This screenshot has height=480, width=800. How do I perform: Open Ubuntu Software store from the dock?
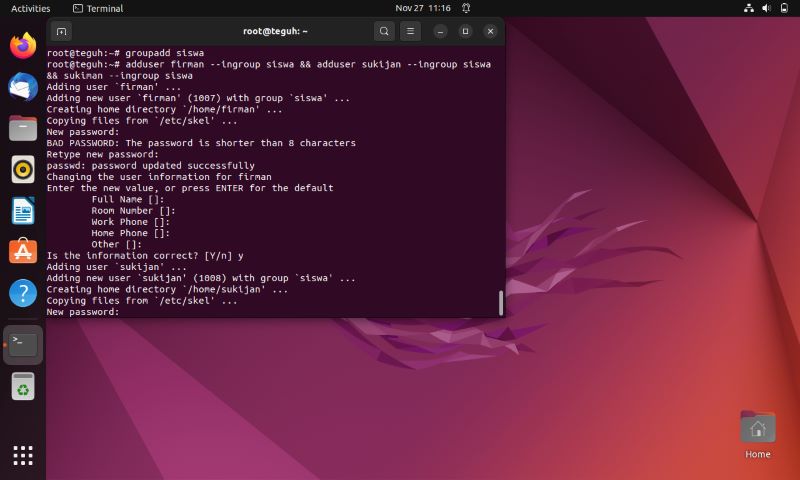23,251
